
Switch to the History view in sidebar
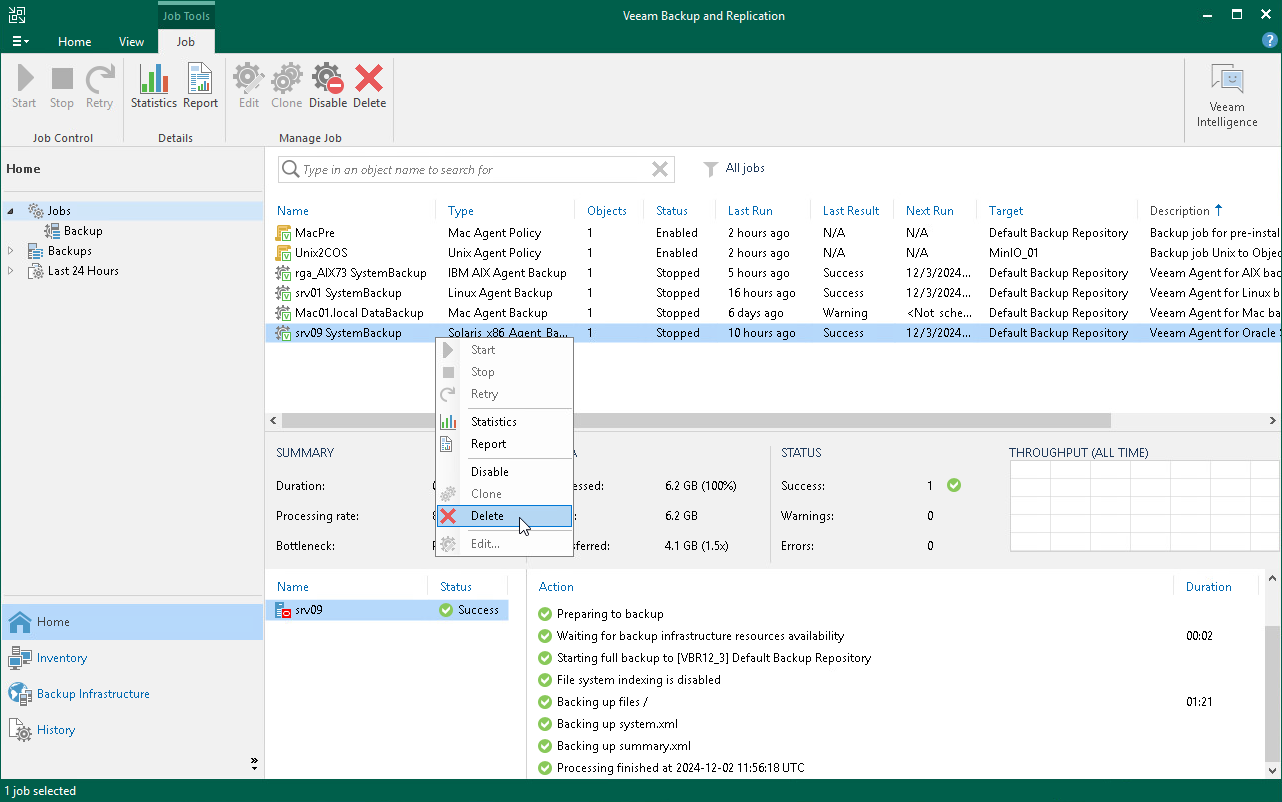pos(53,729)
